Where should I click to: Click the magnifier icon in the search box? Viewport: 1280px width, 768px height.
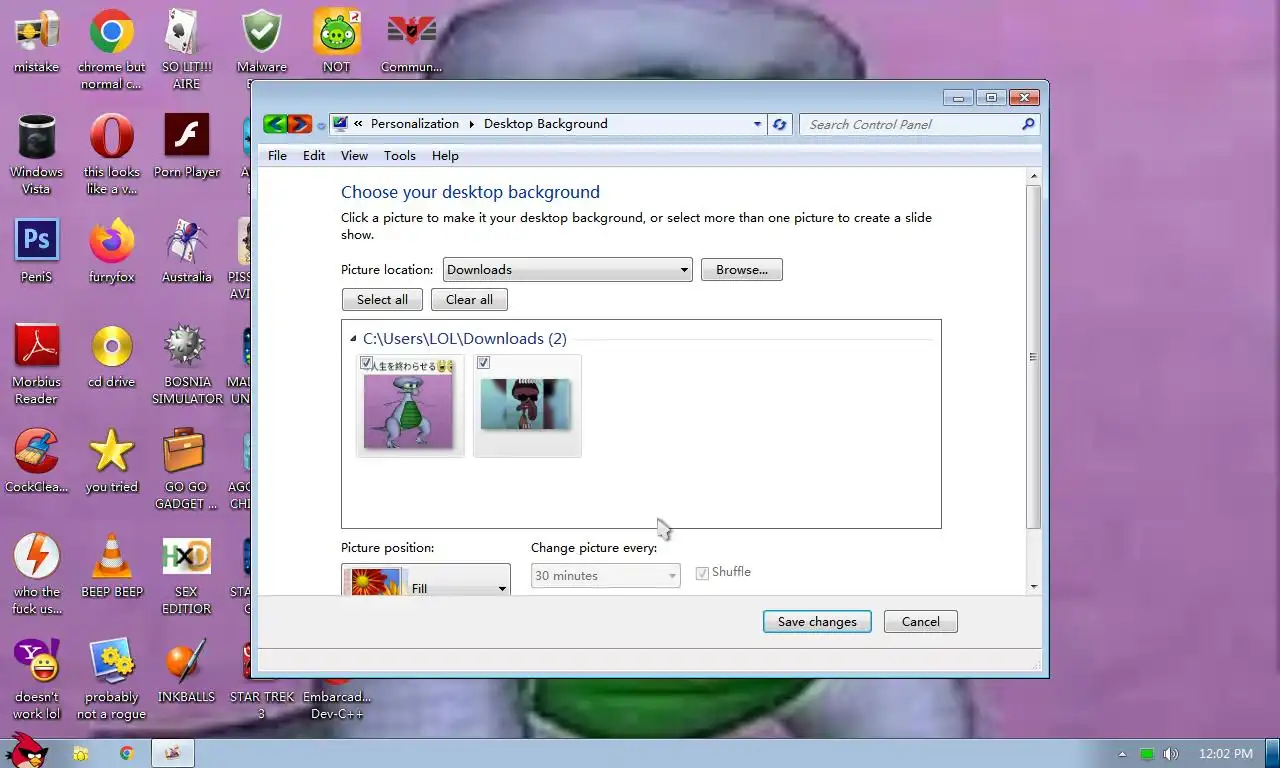click(x=1027, y=124)
